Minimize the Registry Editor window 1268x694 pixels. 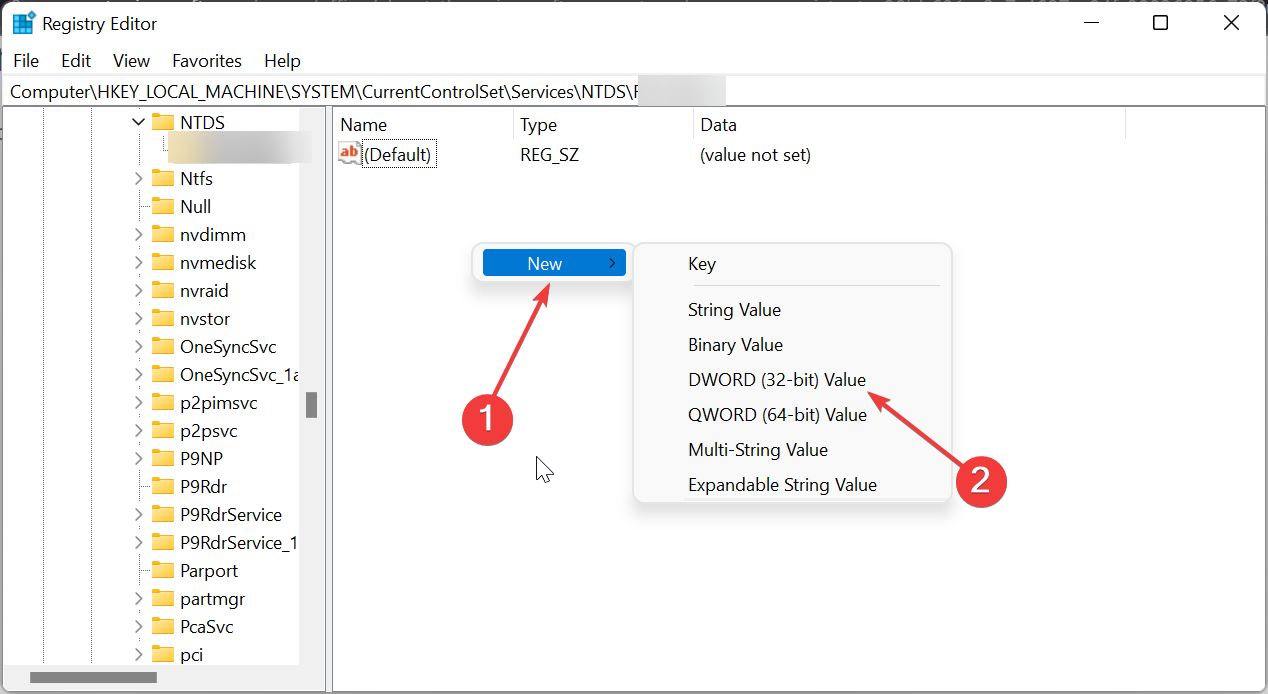[1089, 23]
